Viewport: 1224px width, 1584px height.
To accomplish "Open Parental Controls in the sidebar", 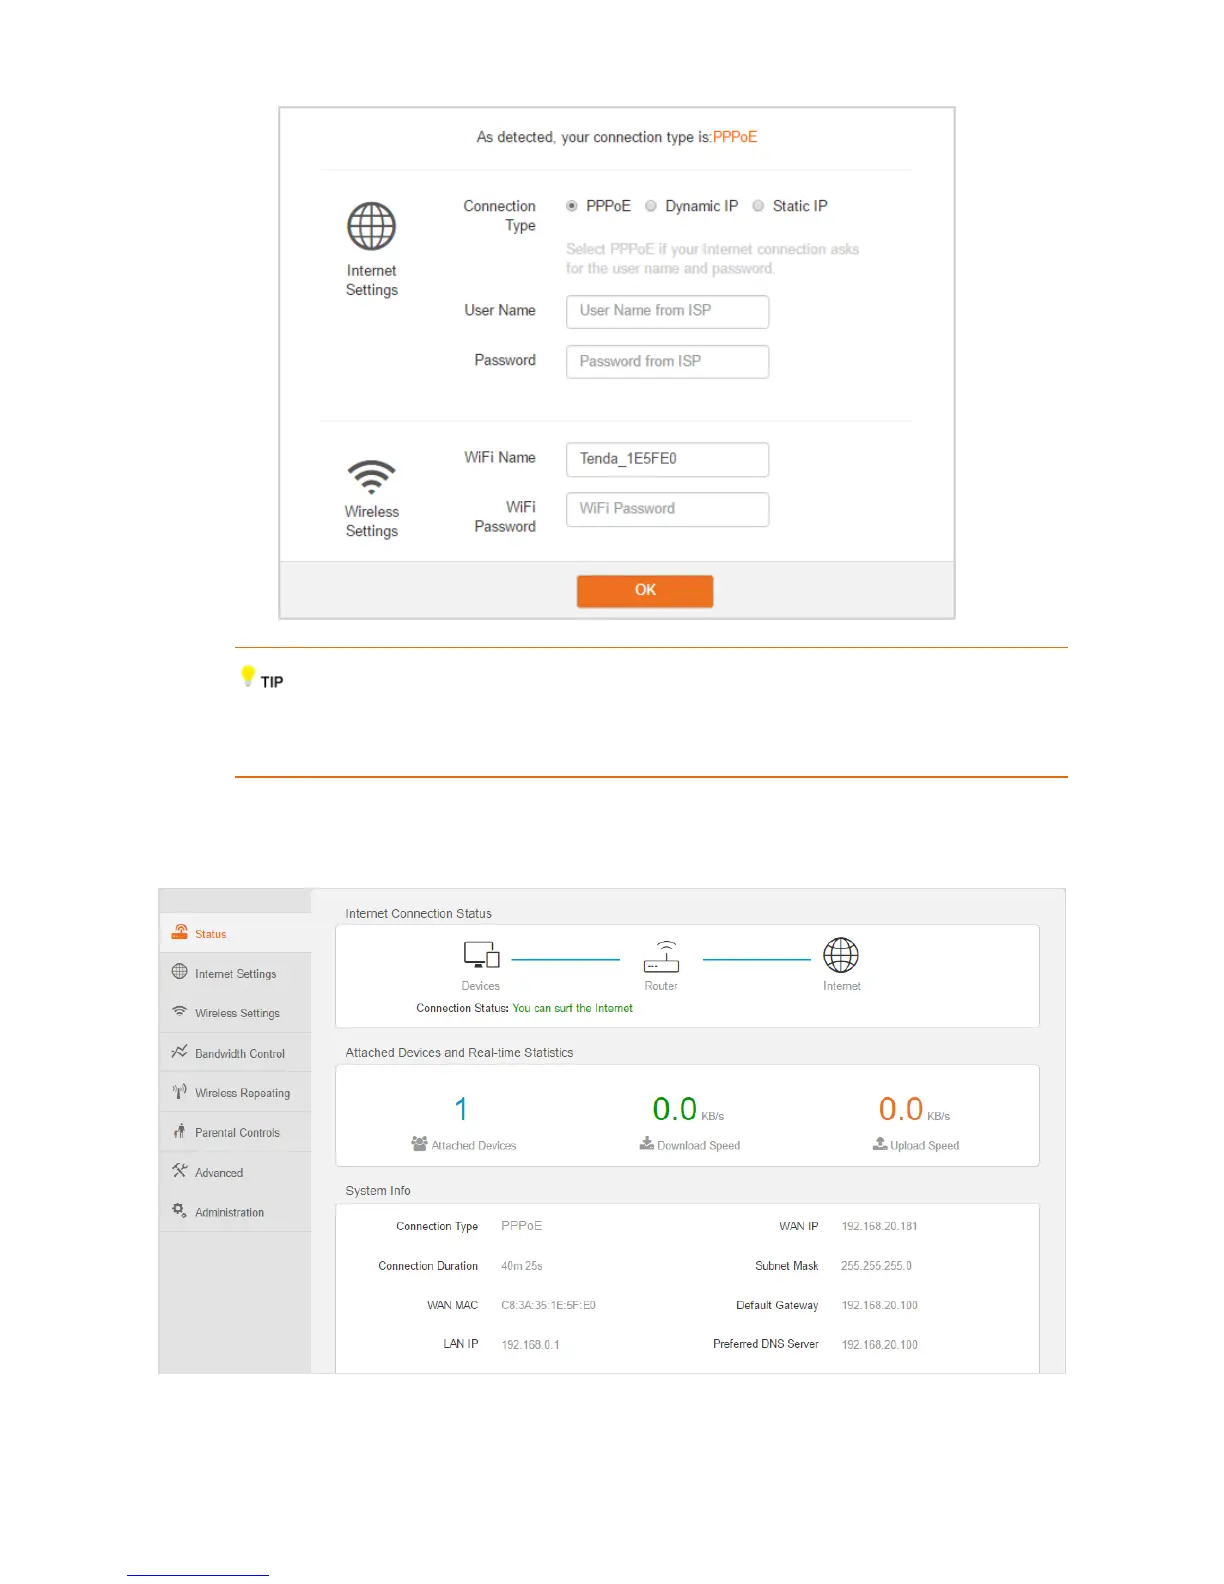I will (x=235, y=1132).
